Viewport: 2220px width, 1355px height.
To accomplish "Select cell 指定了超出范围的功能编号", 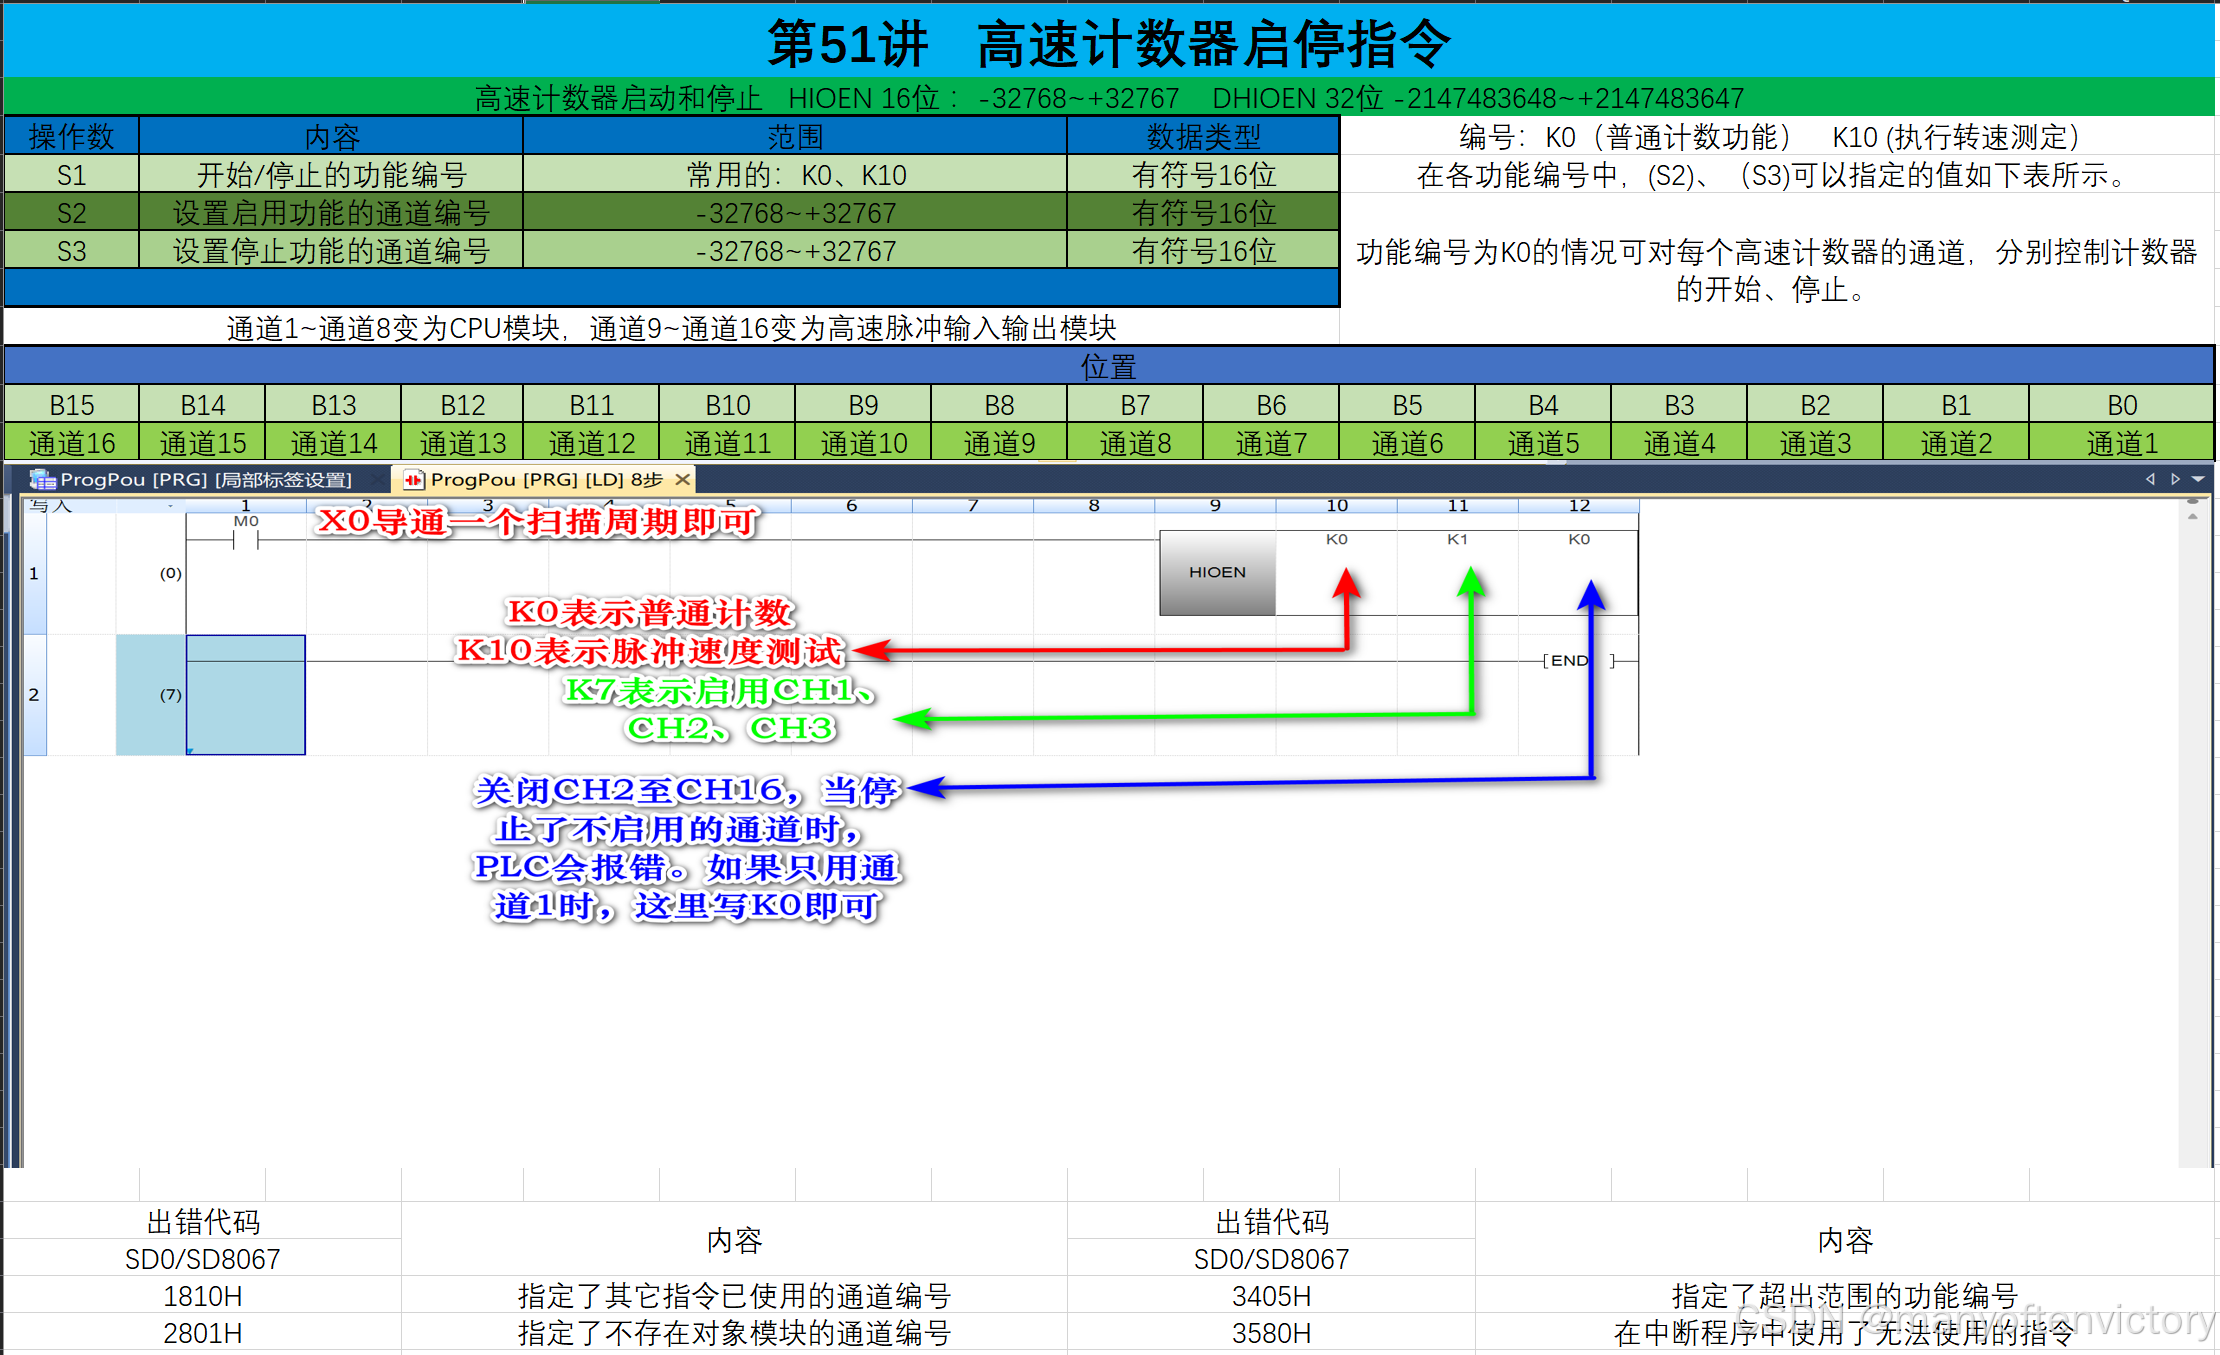I will [x=1845, y=1296].
